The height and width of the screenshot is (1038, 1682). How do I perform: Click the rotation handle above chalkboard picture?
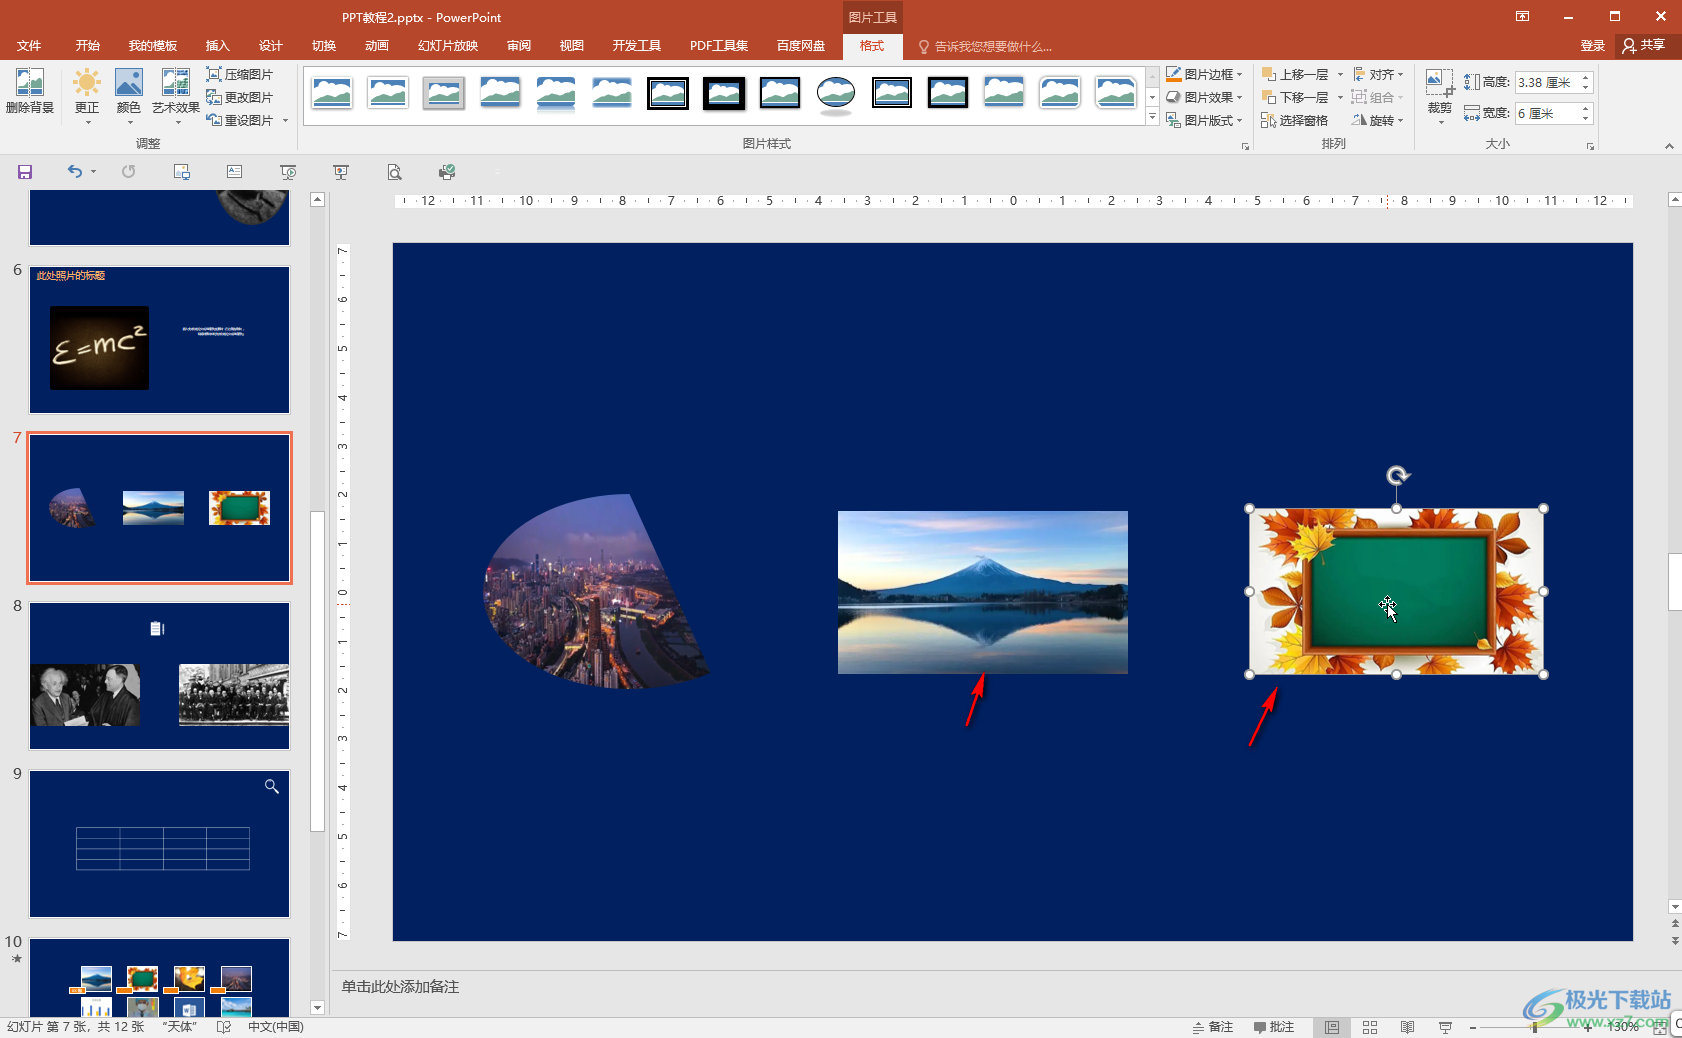pyautogui.click(x=1397, y=476)
